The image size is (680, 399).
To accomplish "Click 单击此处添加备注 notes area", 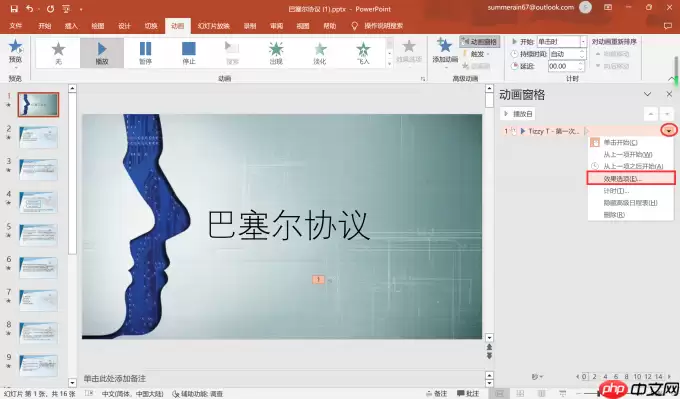I will pyautogui.click(x=114, y=379).
